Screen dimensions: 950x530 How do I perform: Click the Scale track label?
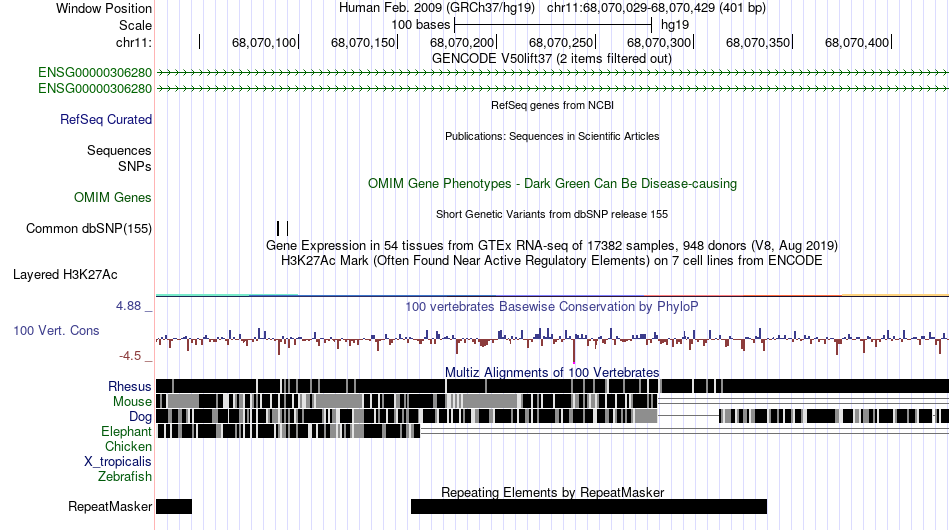pos(135,25)
